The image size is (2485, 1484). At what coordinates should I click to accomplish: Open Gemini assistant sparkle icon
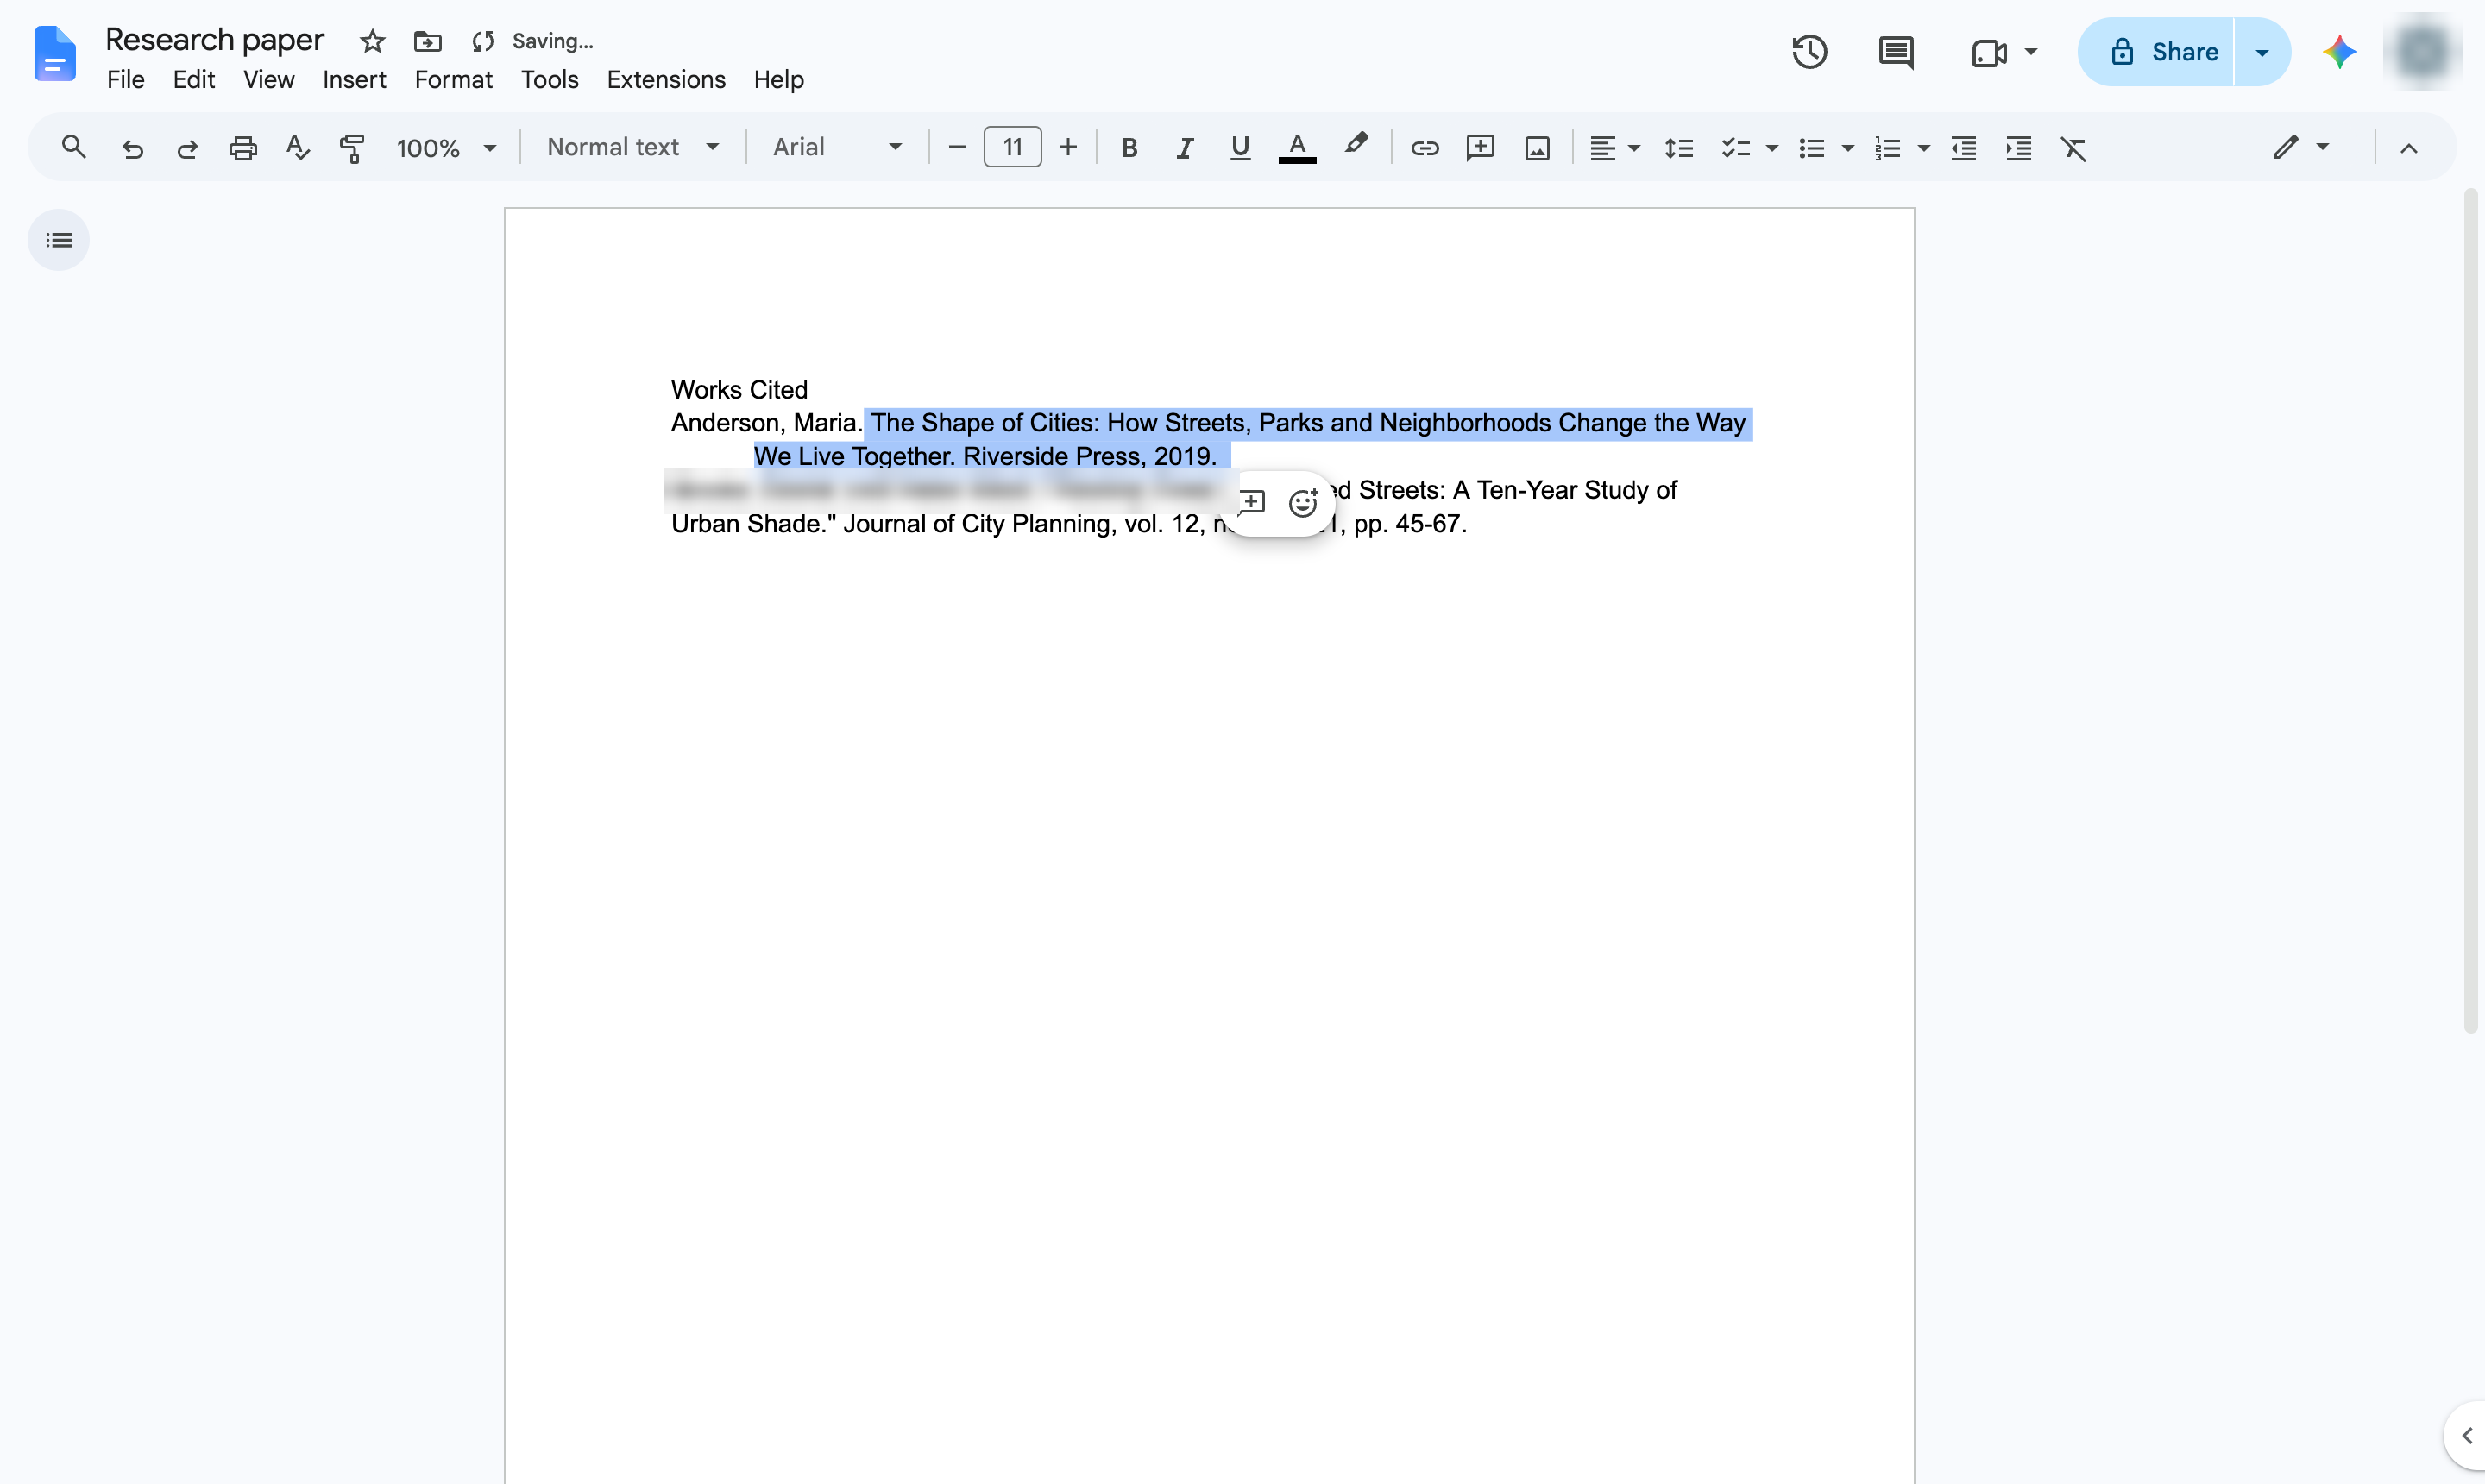click(x=2339, y=52)
